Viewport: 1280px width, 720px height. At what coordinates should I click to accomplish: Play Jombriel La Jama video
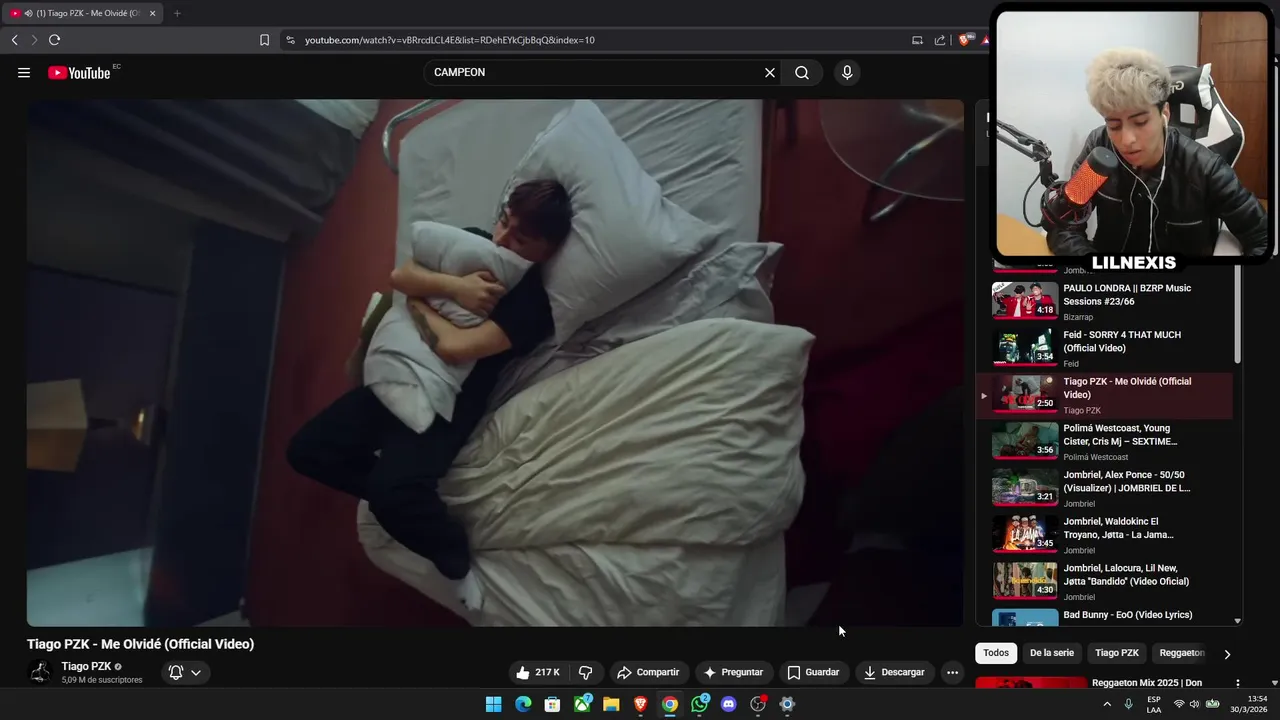[1105, 535]
